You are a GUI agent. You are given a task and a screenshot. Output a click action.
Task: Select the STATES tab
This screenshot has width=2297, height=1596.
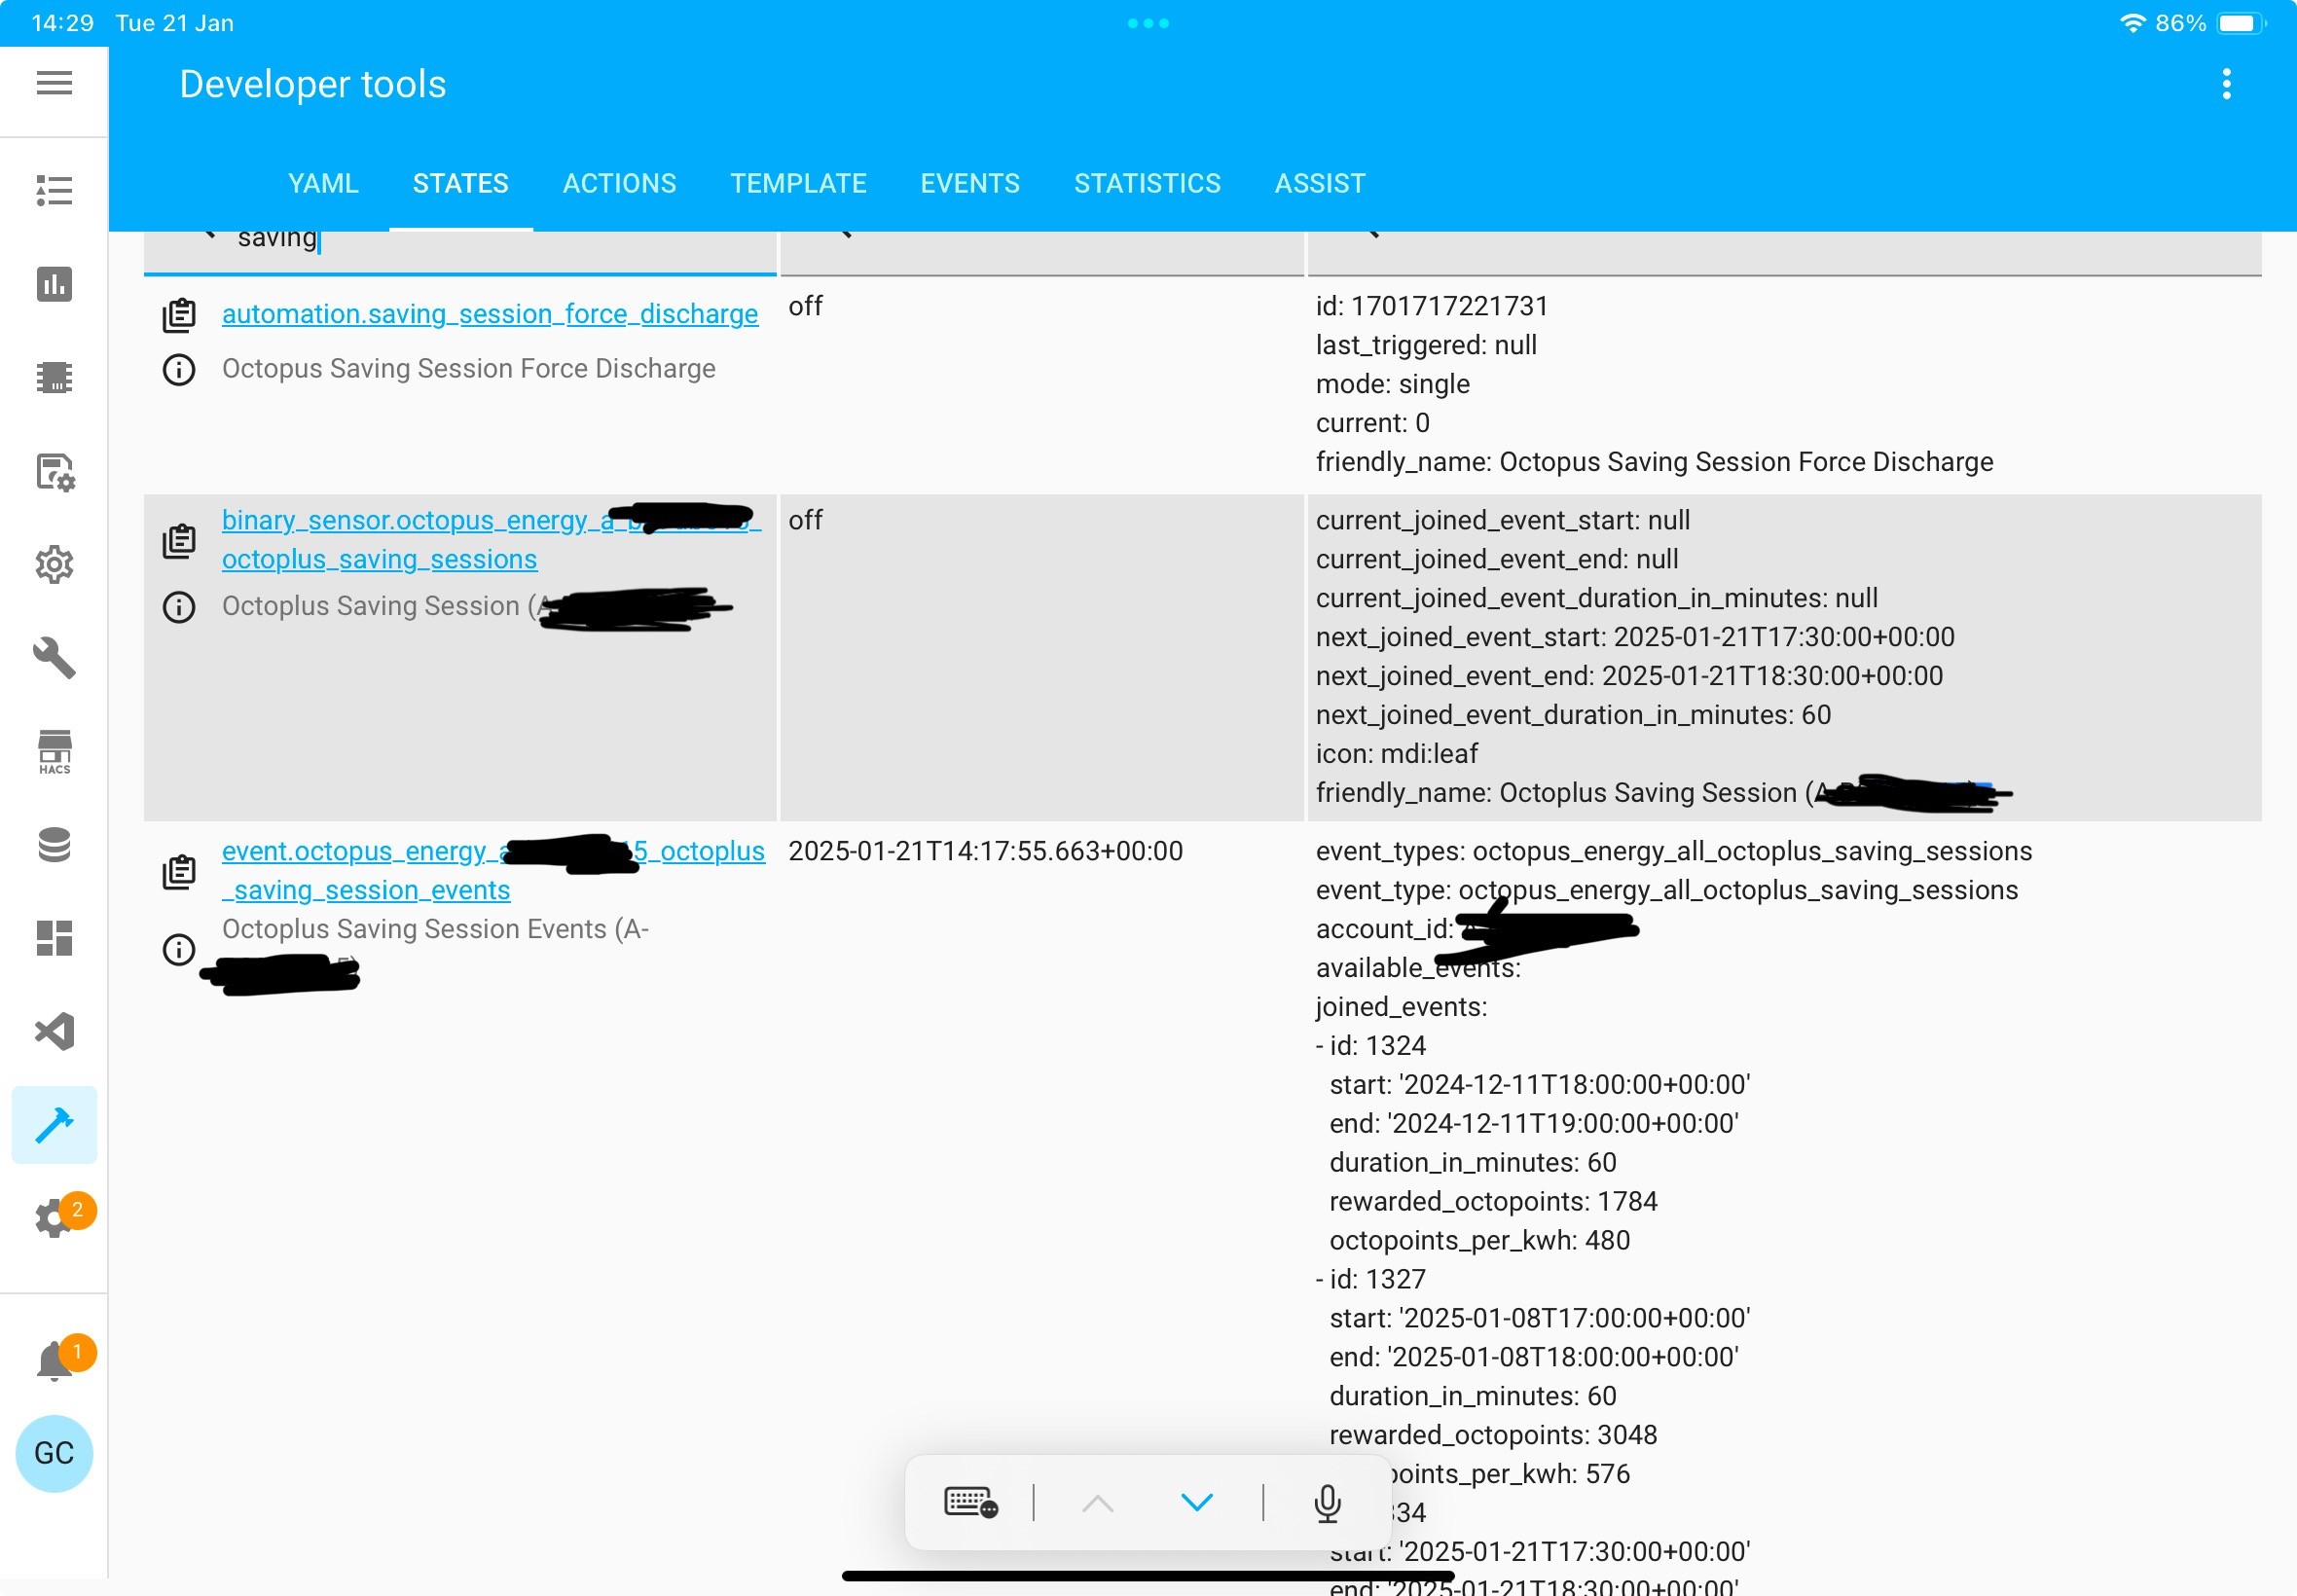pos(461,183)
